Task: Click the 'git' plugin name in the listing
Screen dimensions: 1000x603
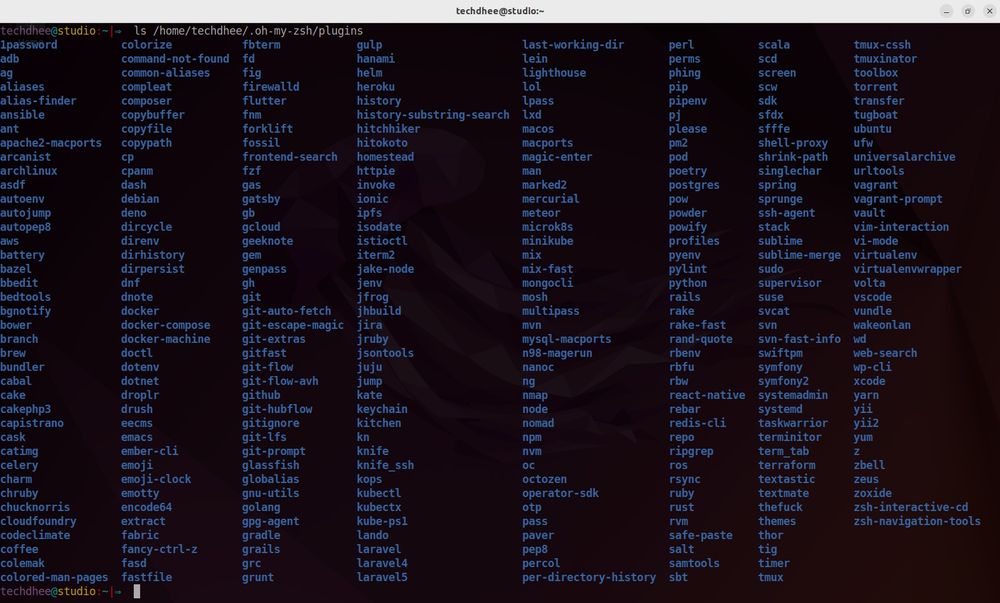Action: (x=250, y=296)
